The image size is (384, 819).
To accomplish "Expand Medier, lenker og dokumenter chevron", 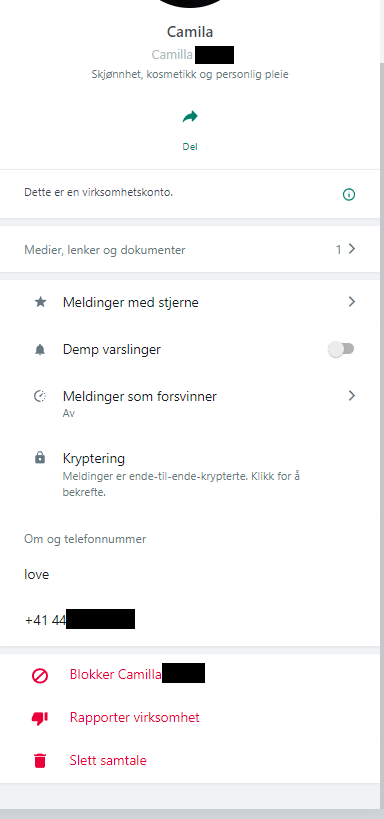I will 352,249.
